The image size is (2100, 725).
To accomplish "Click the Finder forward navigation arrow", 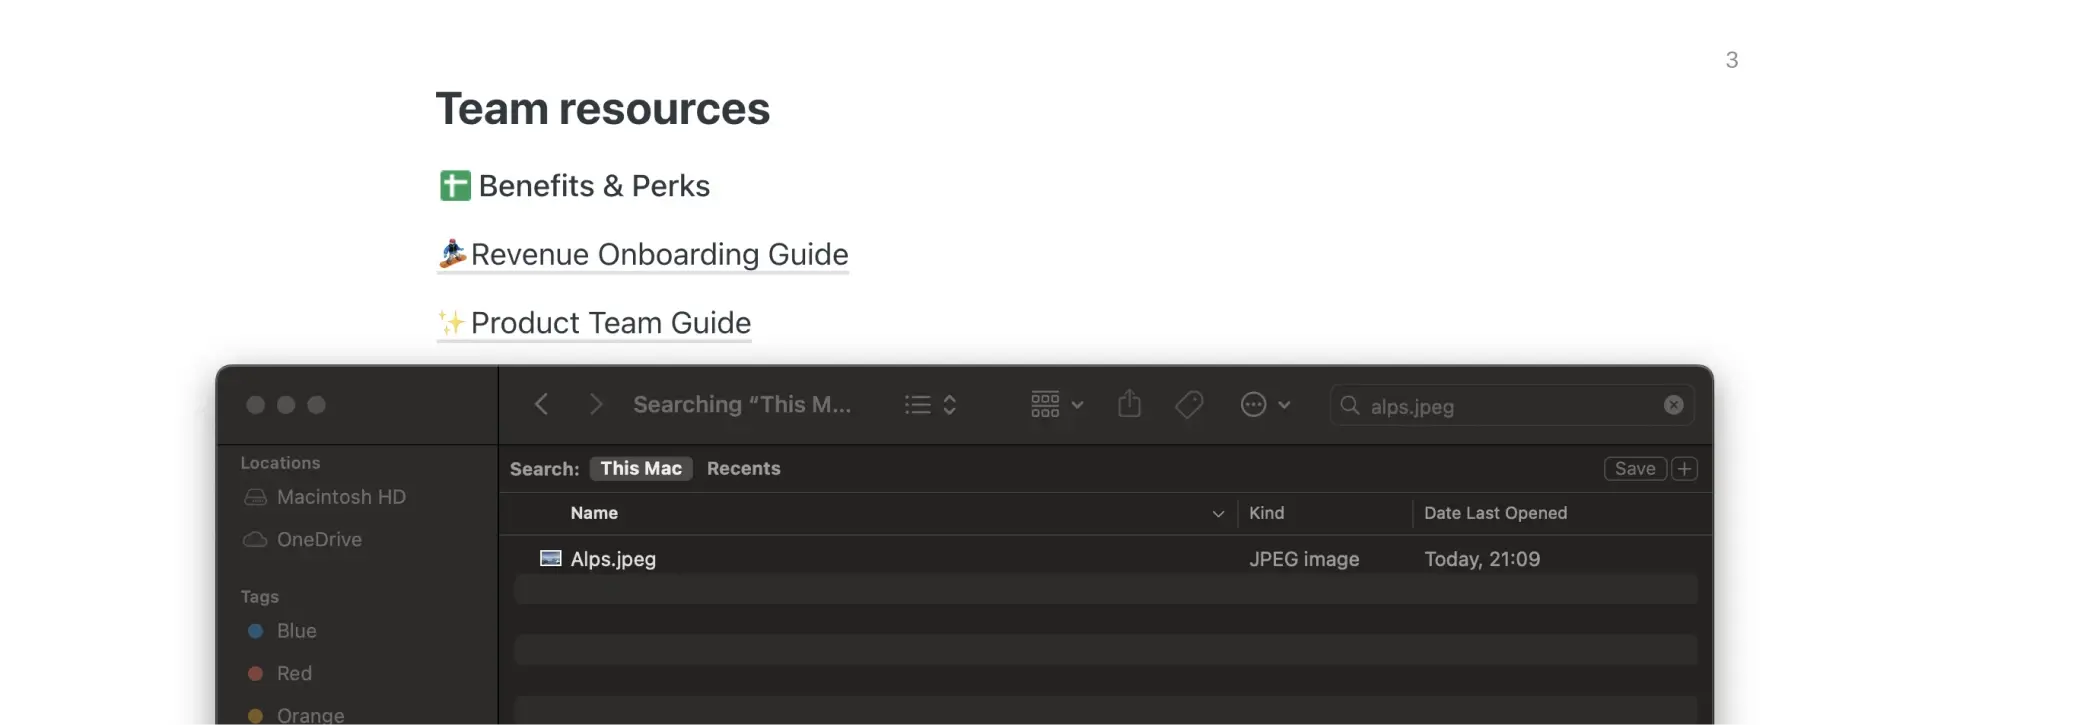I will (x=596, y=404).
